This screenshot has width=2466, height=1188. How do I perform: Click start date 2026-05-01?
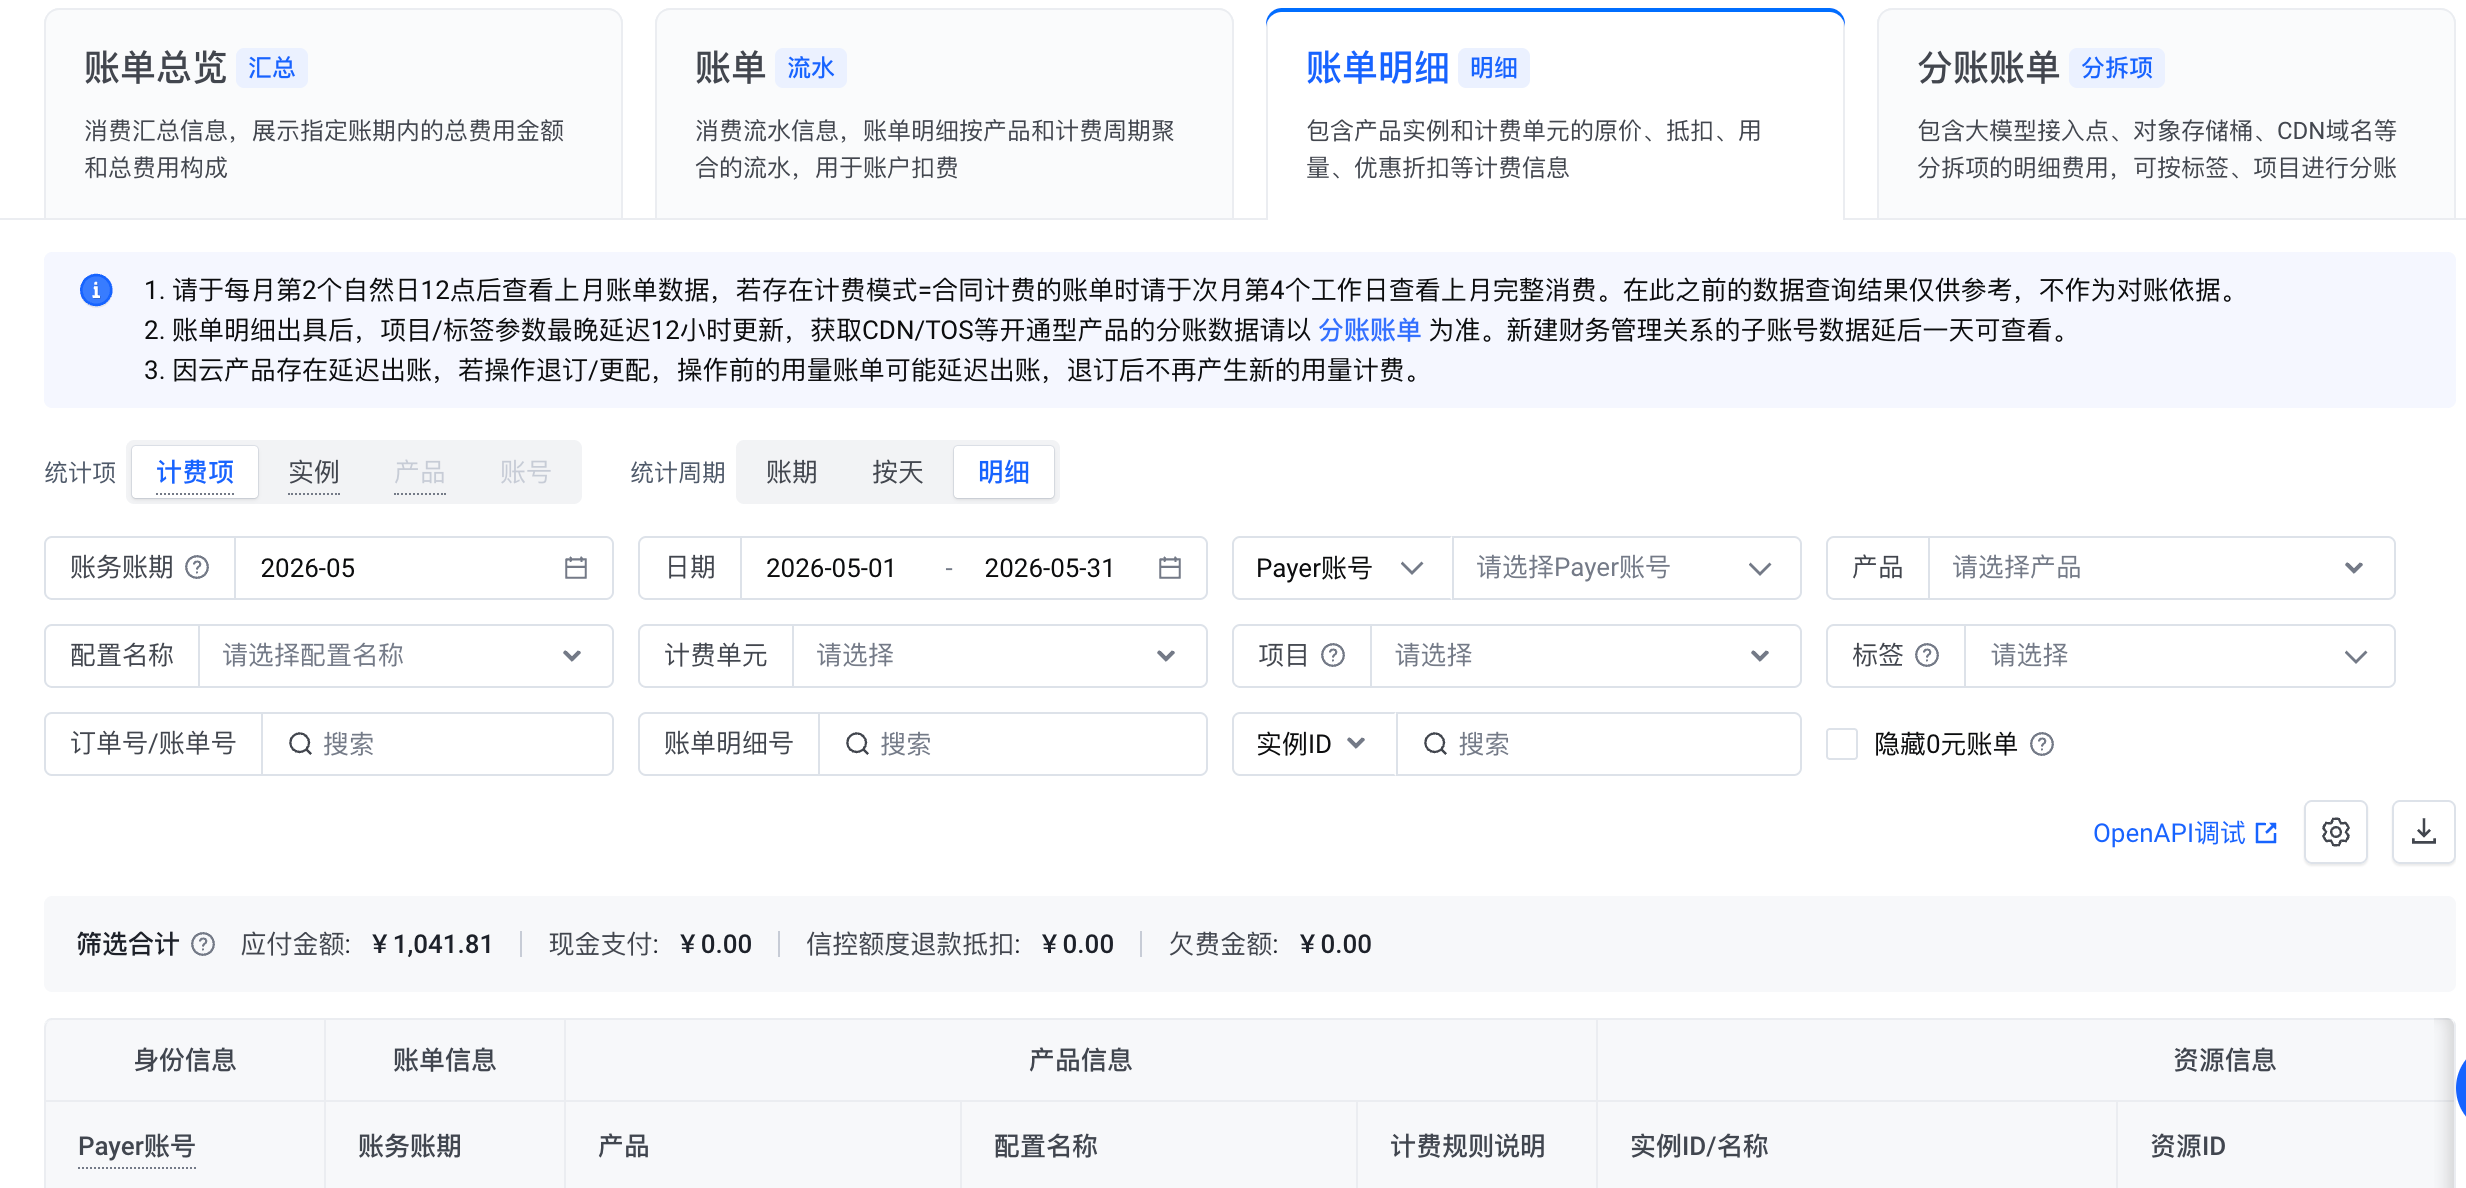click(830, 568)
